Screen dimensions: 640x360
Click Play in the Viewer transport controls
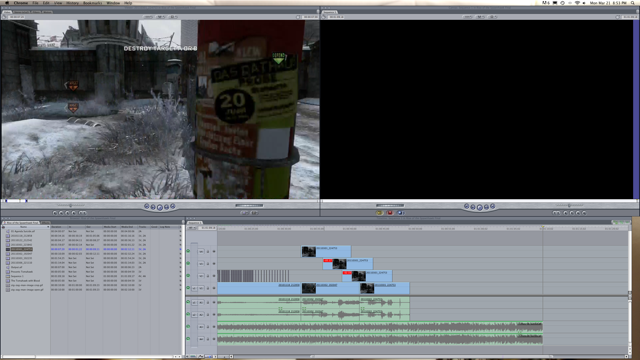160,207
